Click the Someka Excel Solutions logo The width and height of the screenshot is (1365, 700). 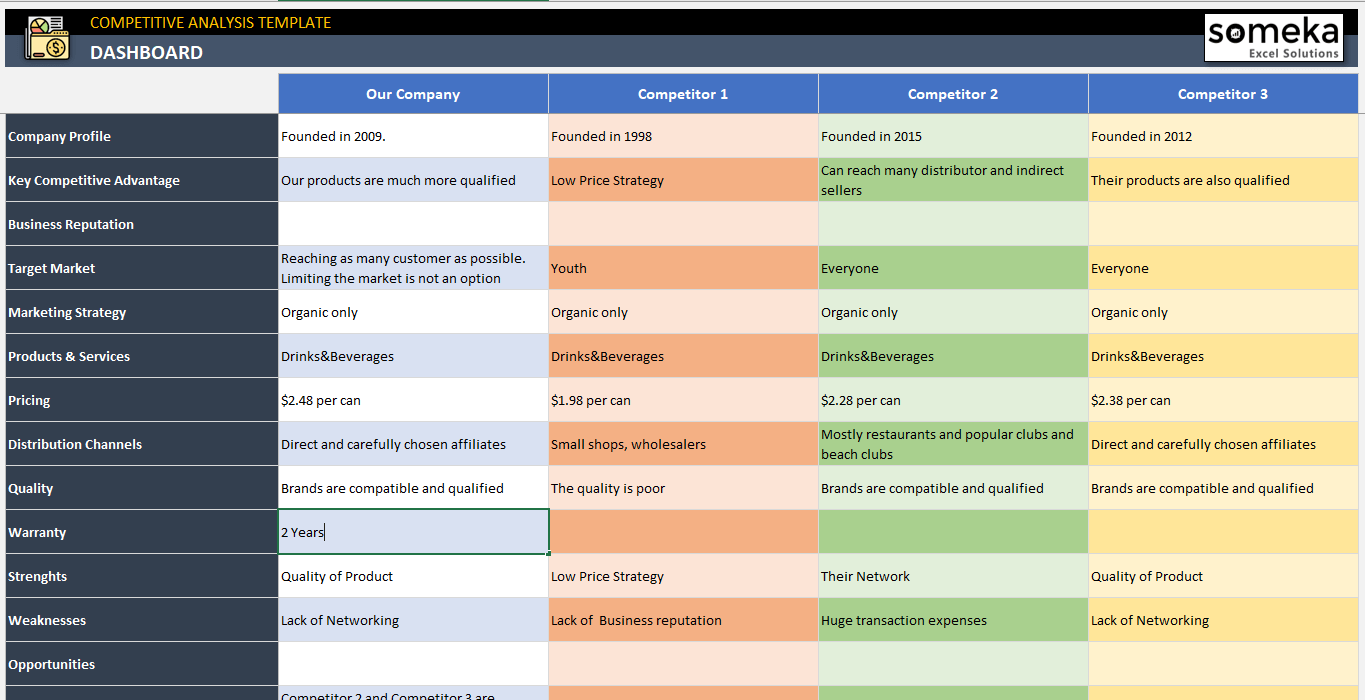pos(1274,36)
